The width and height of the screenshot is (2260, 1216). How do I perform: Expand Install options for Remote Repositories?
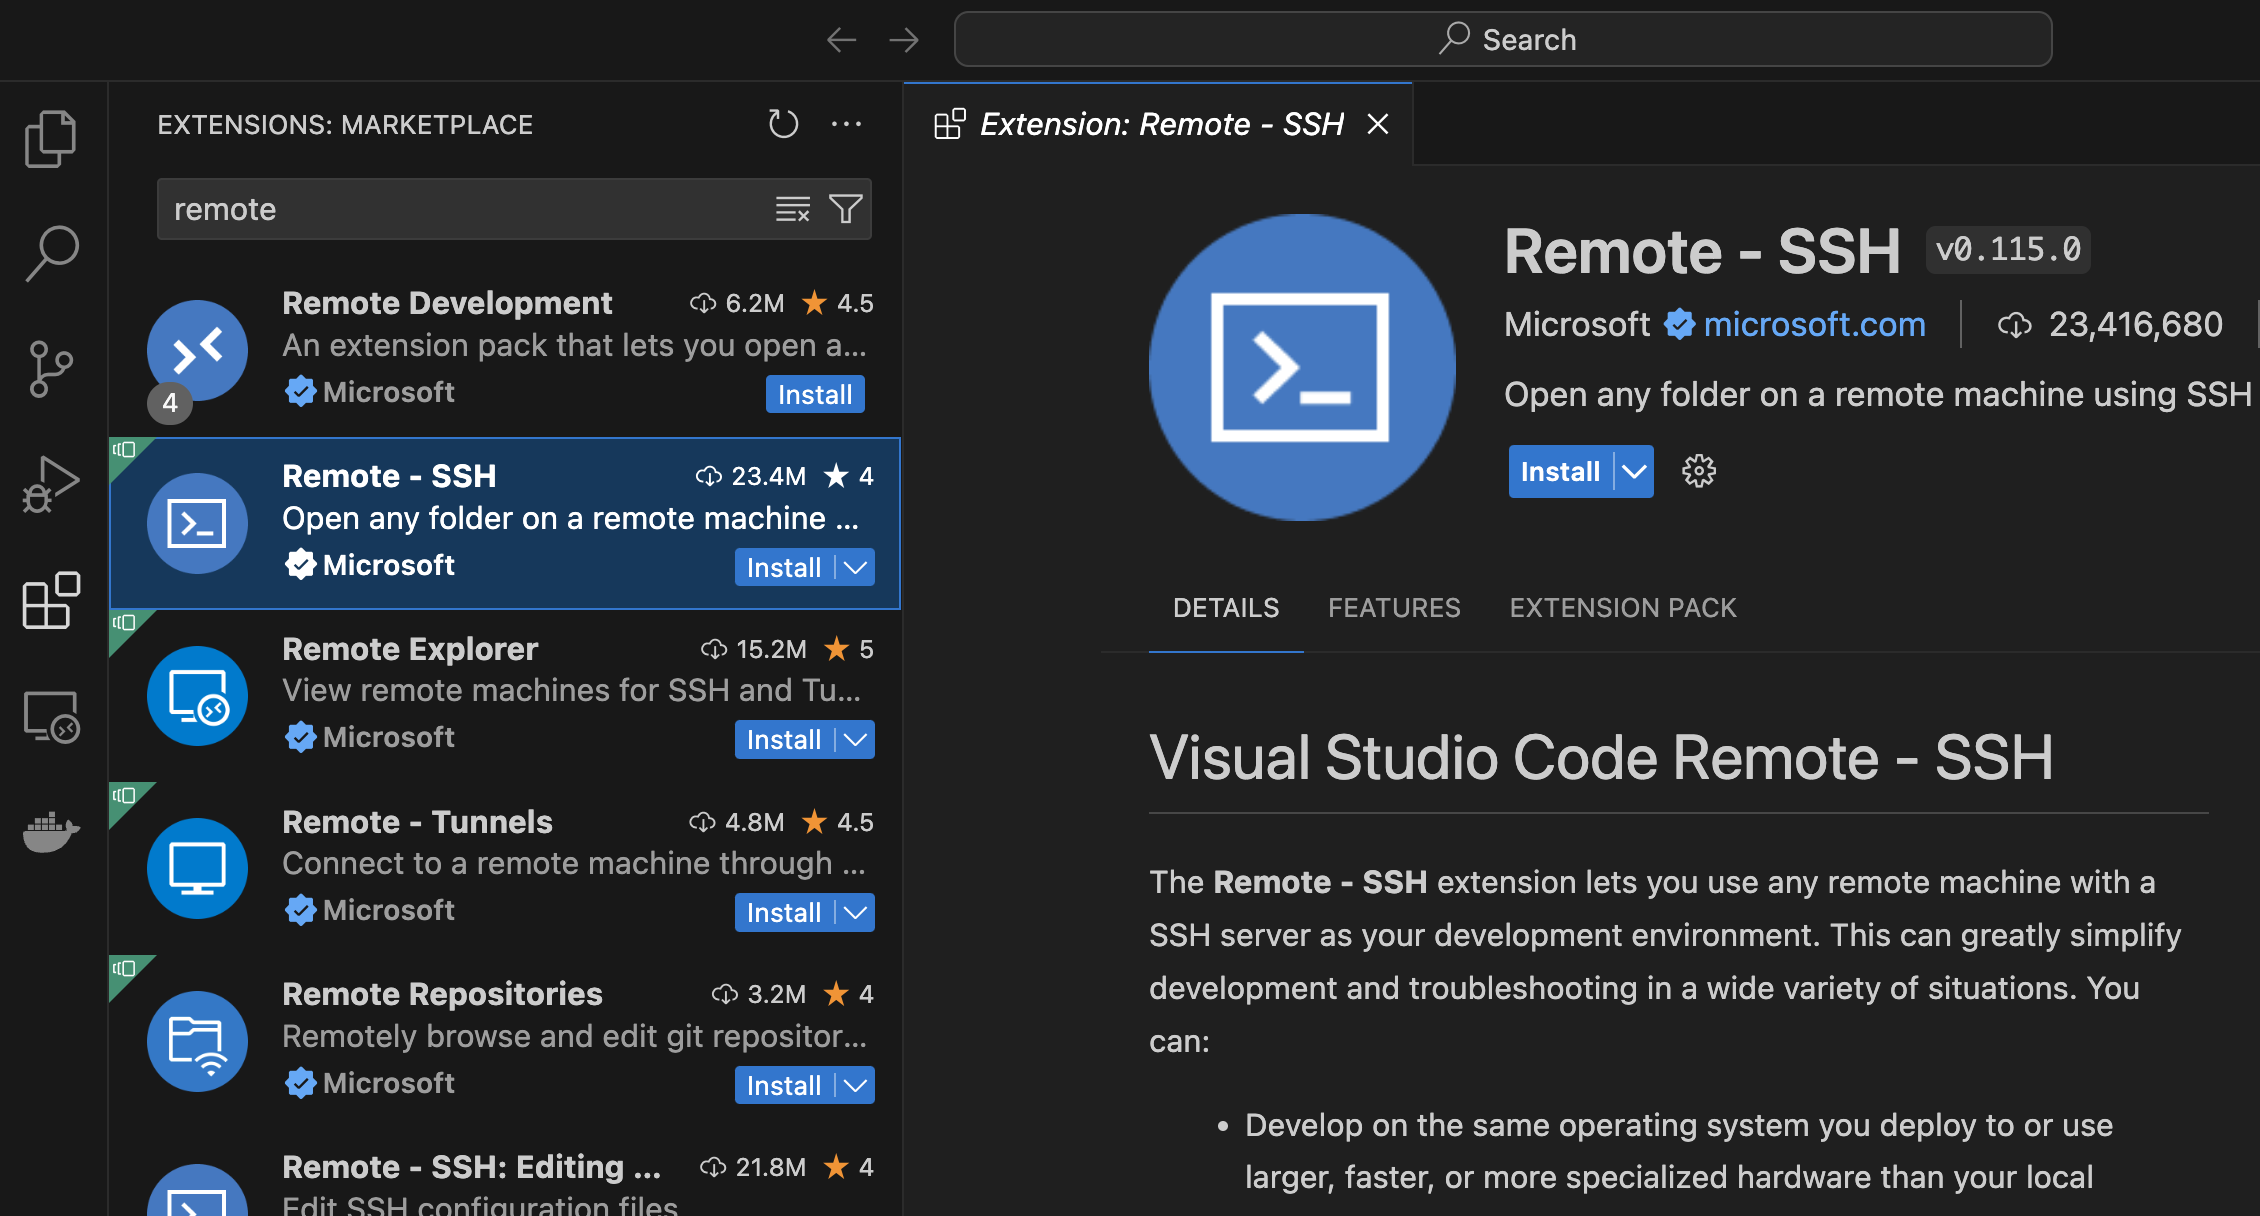(x=854, y=1085)
